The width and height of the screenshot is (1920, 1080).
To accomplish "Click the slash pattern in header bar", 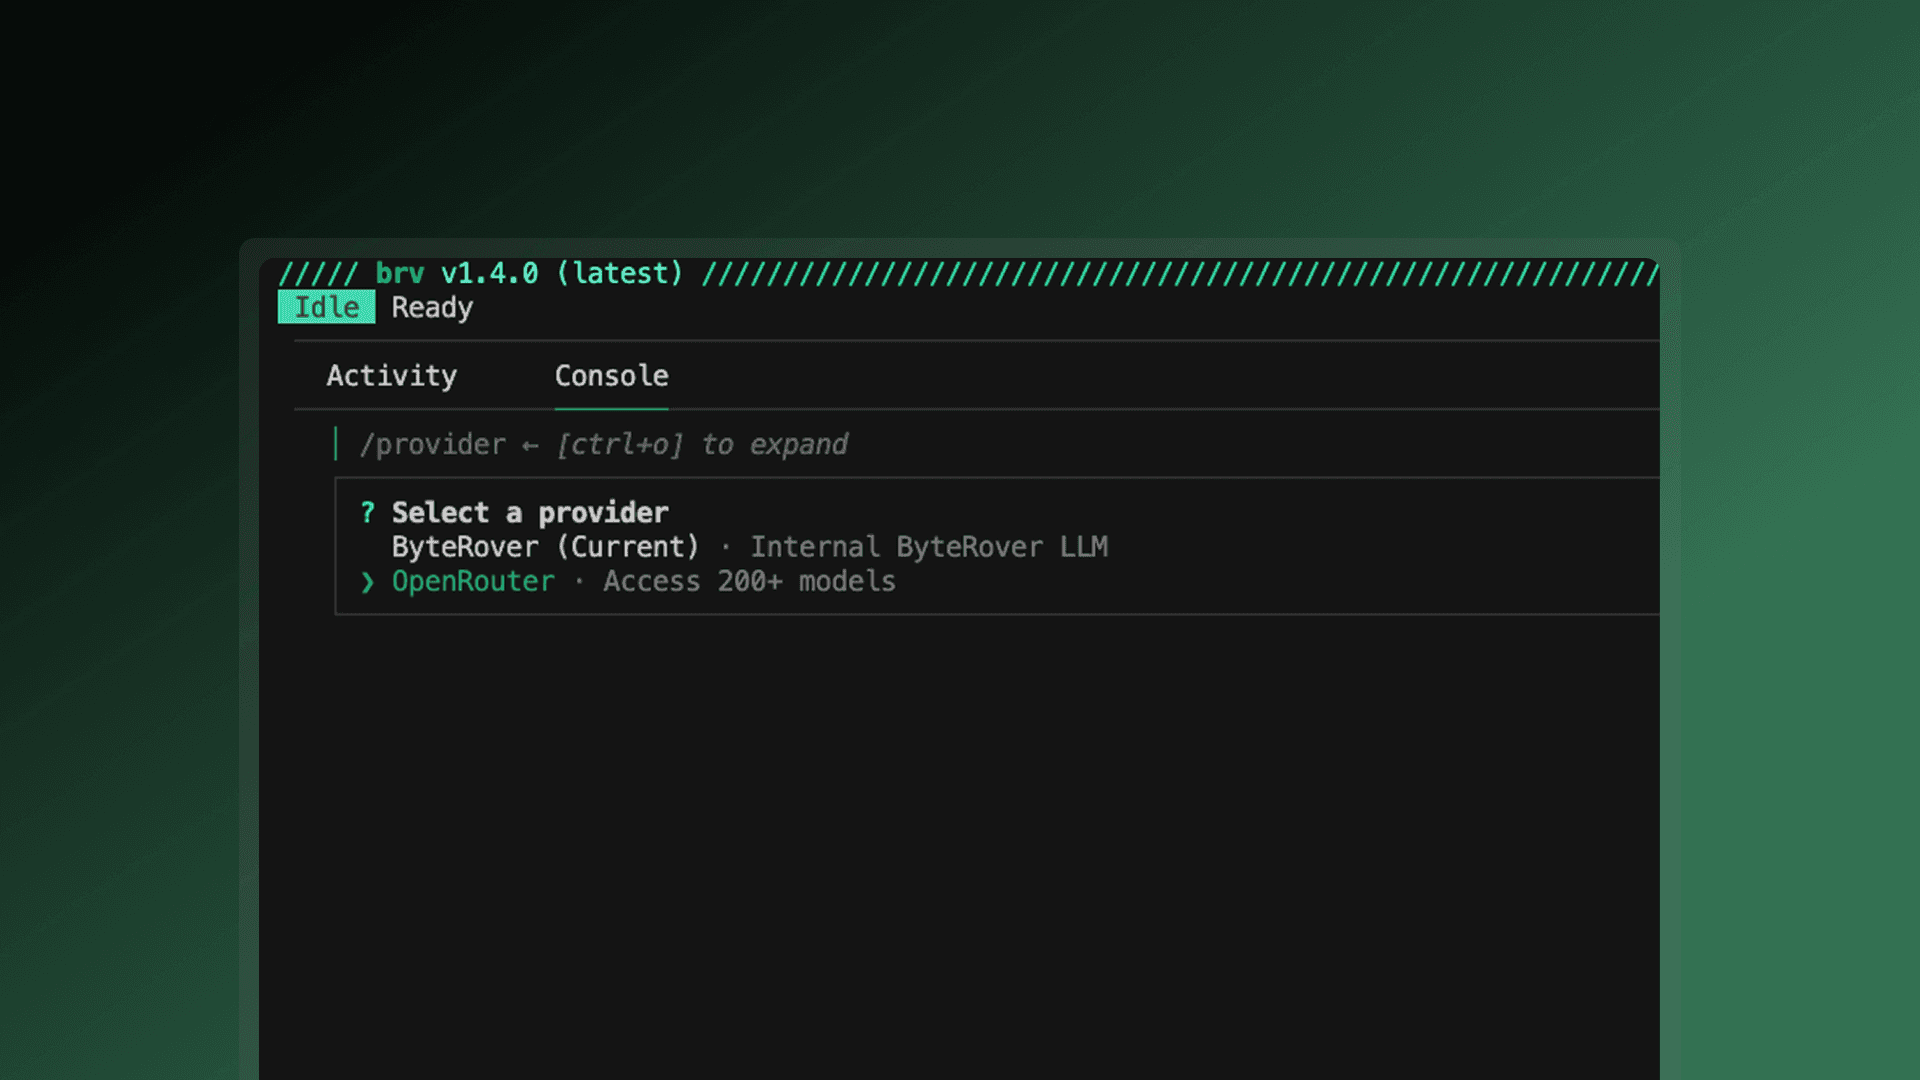I will (1180, 273).
